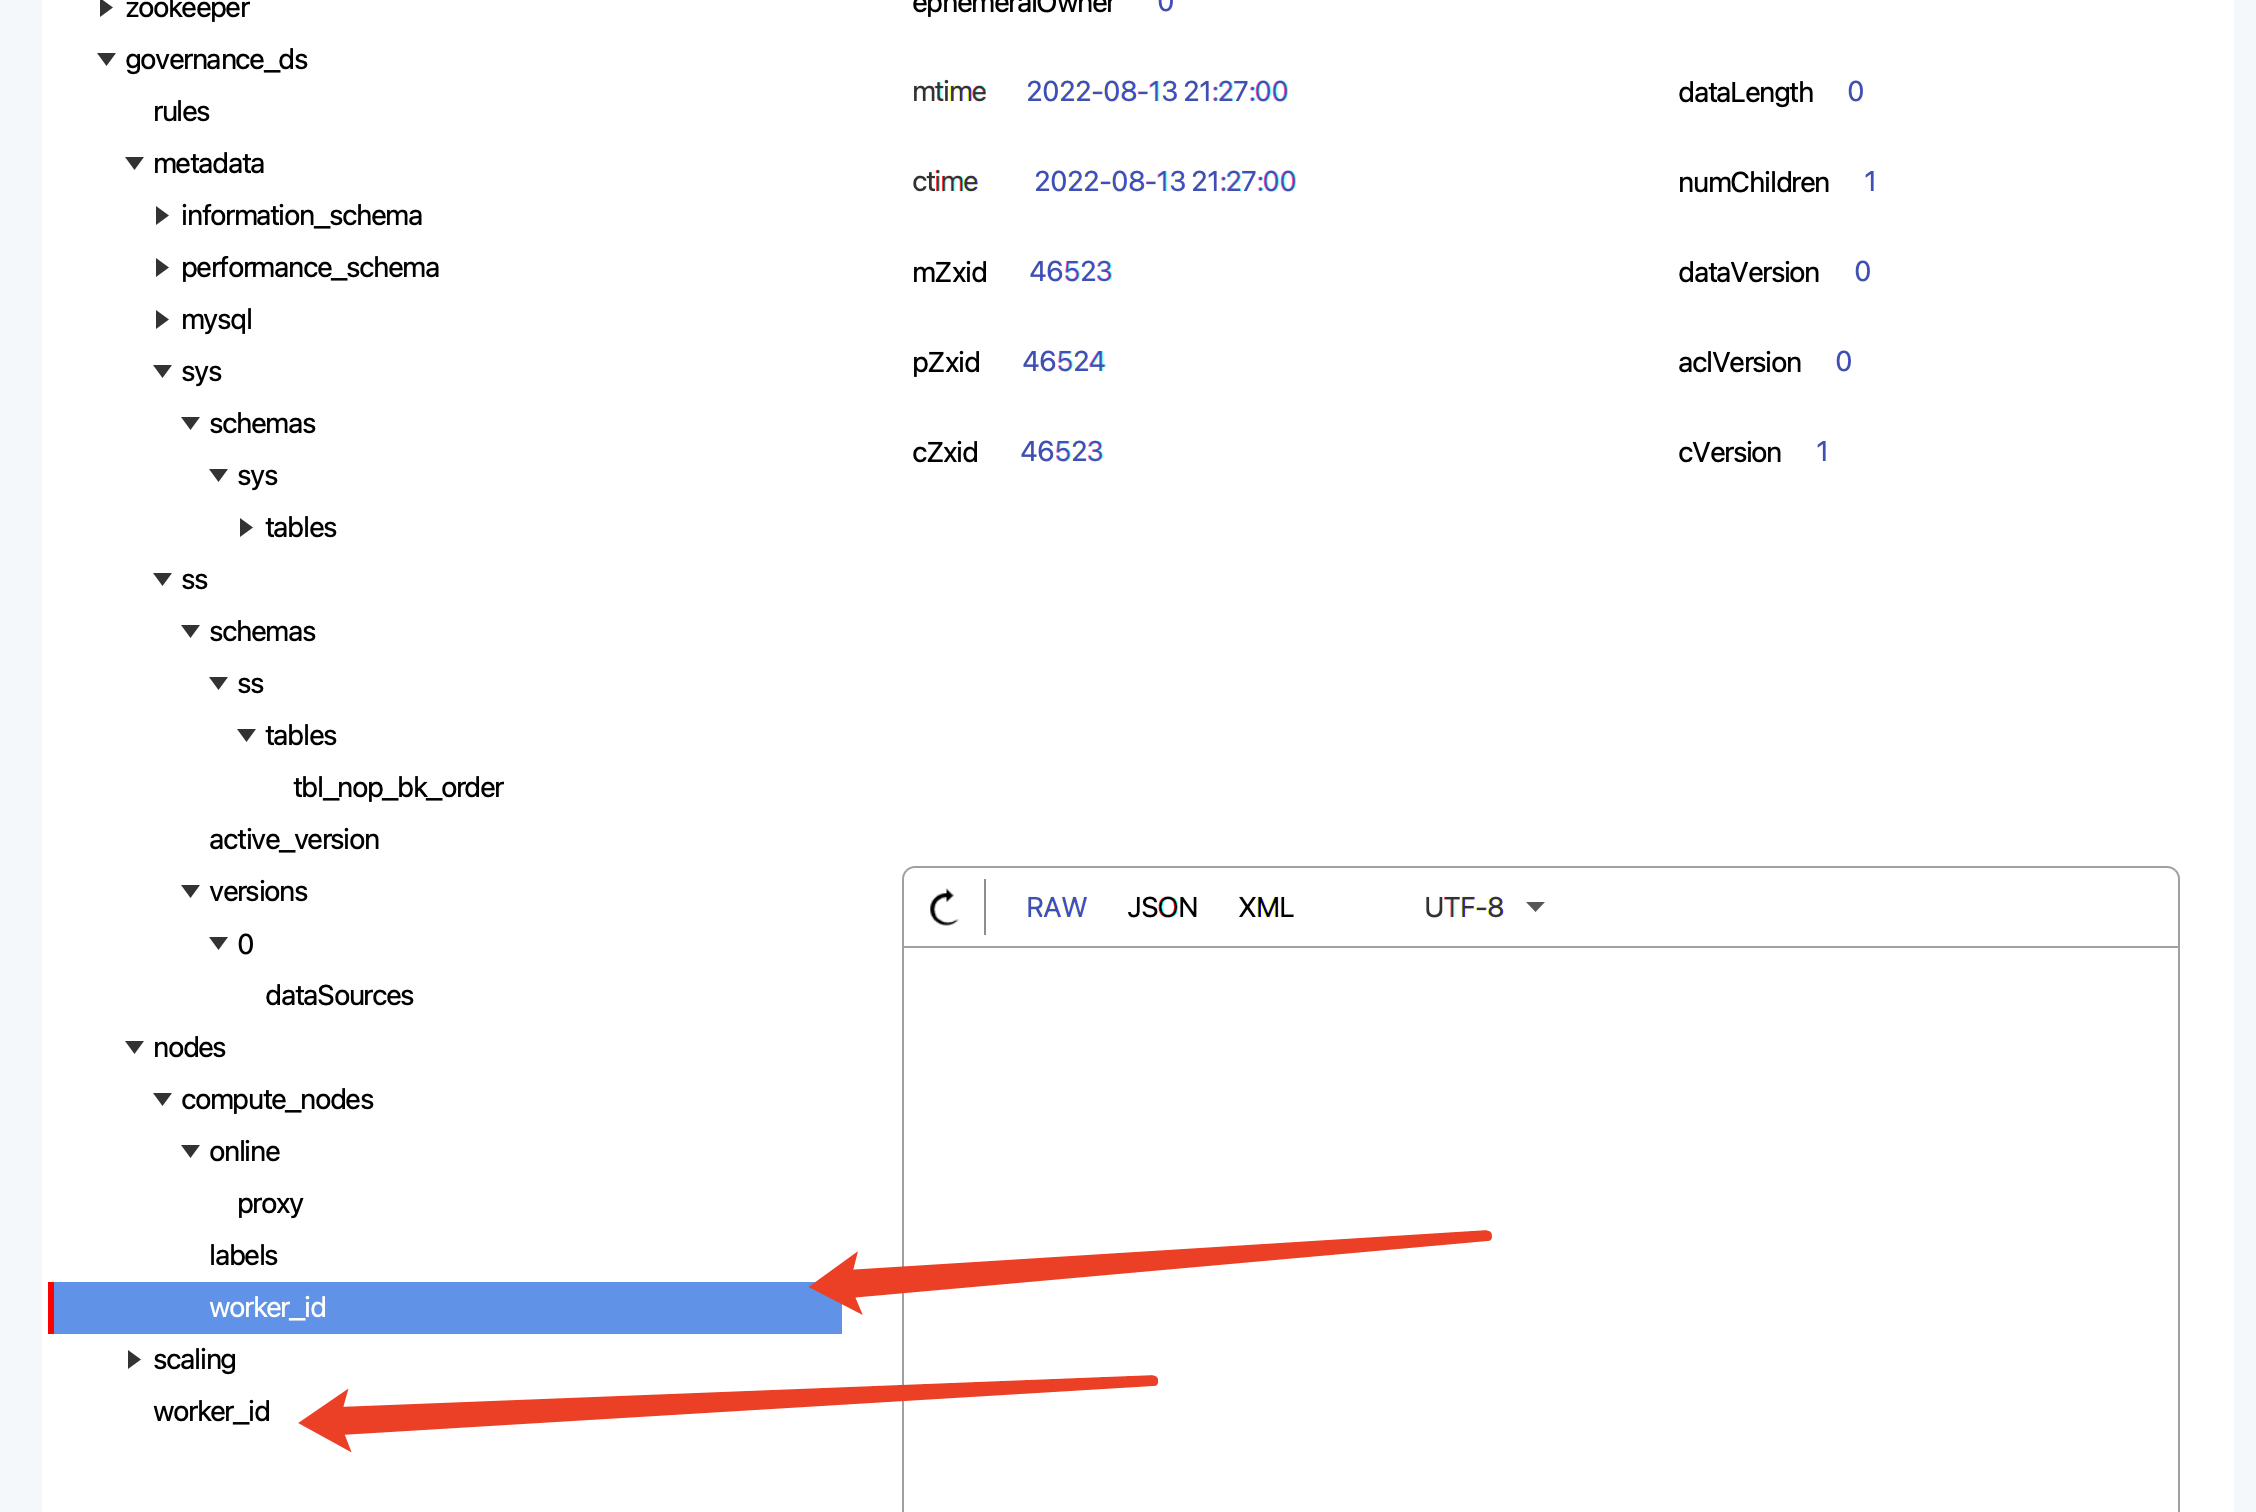Select the tbl_nop_bk_order table node

398,787
